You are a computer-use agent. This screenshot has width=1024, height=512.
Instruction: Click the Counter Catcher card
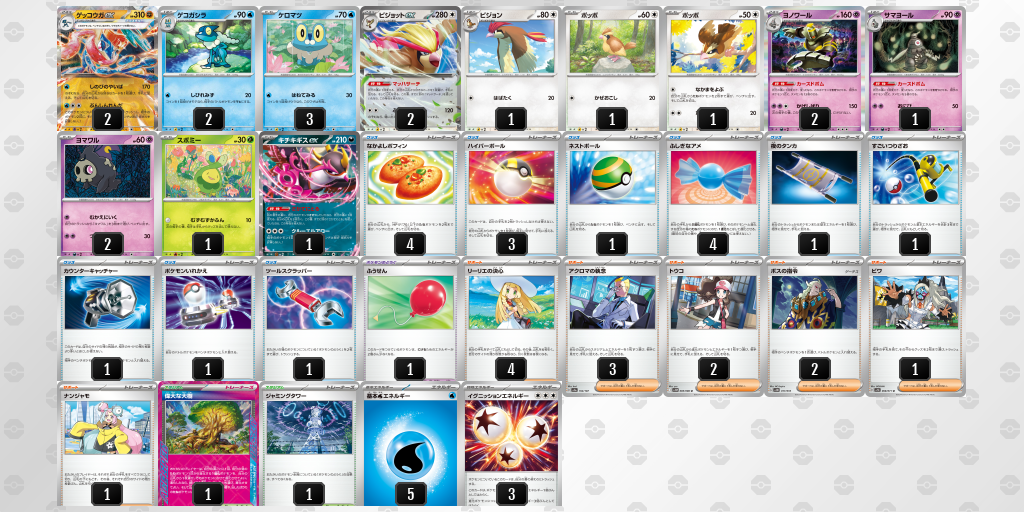(107, 320)
